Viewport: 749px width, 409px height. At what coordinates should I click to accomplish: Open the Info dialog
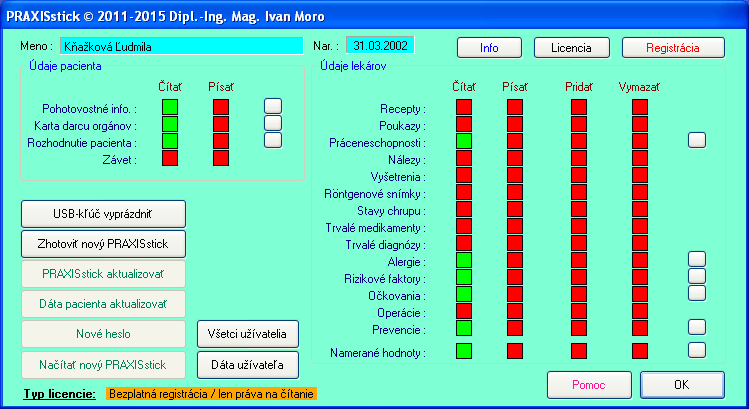point(489,48)
